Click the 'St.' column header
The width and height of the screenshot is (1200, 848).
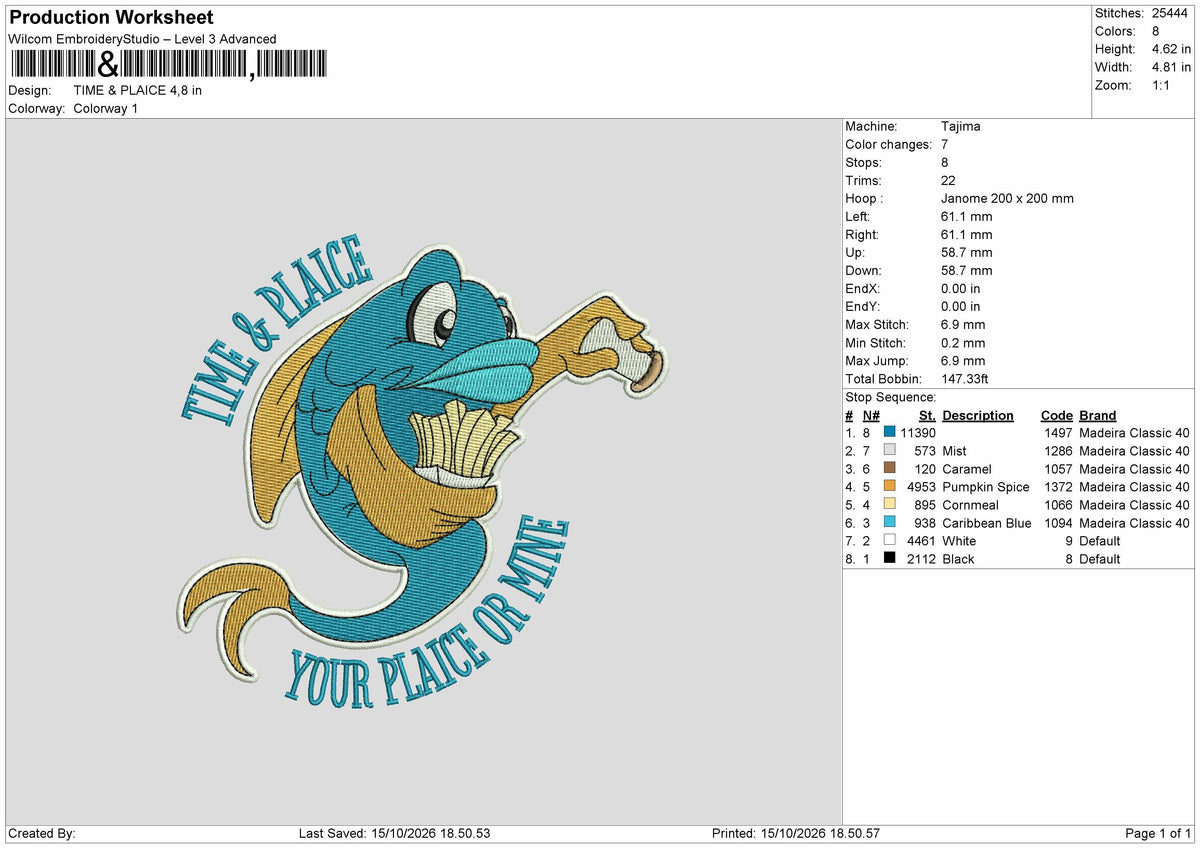[927, 415]
